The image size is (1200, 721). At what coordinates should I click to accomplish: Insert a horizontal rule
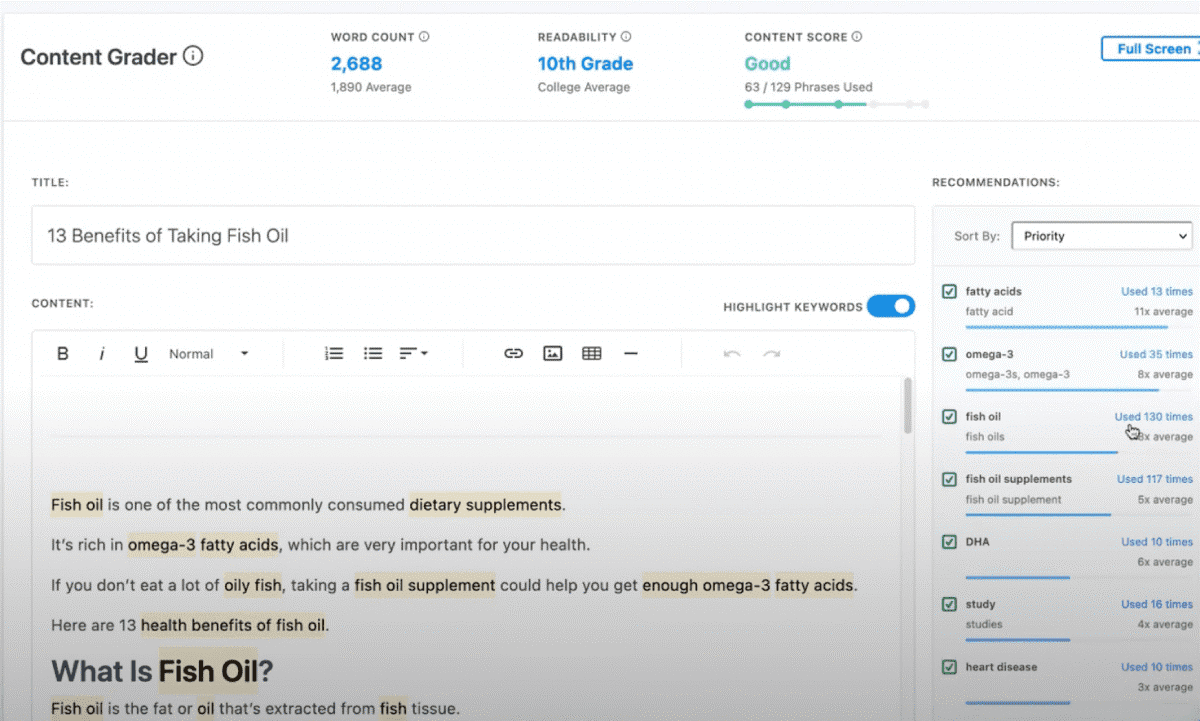(630, 353)
